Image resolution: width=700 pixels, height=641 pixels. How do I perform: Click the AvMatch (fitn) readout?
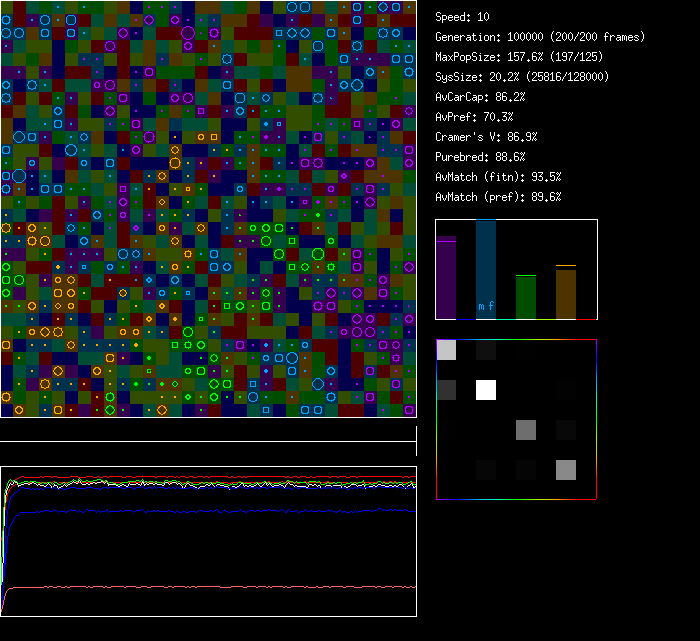click(498, 177)
